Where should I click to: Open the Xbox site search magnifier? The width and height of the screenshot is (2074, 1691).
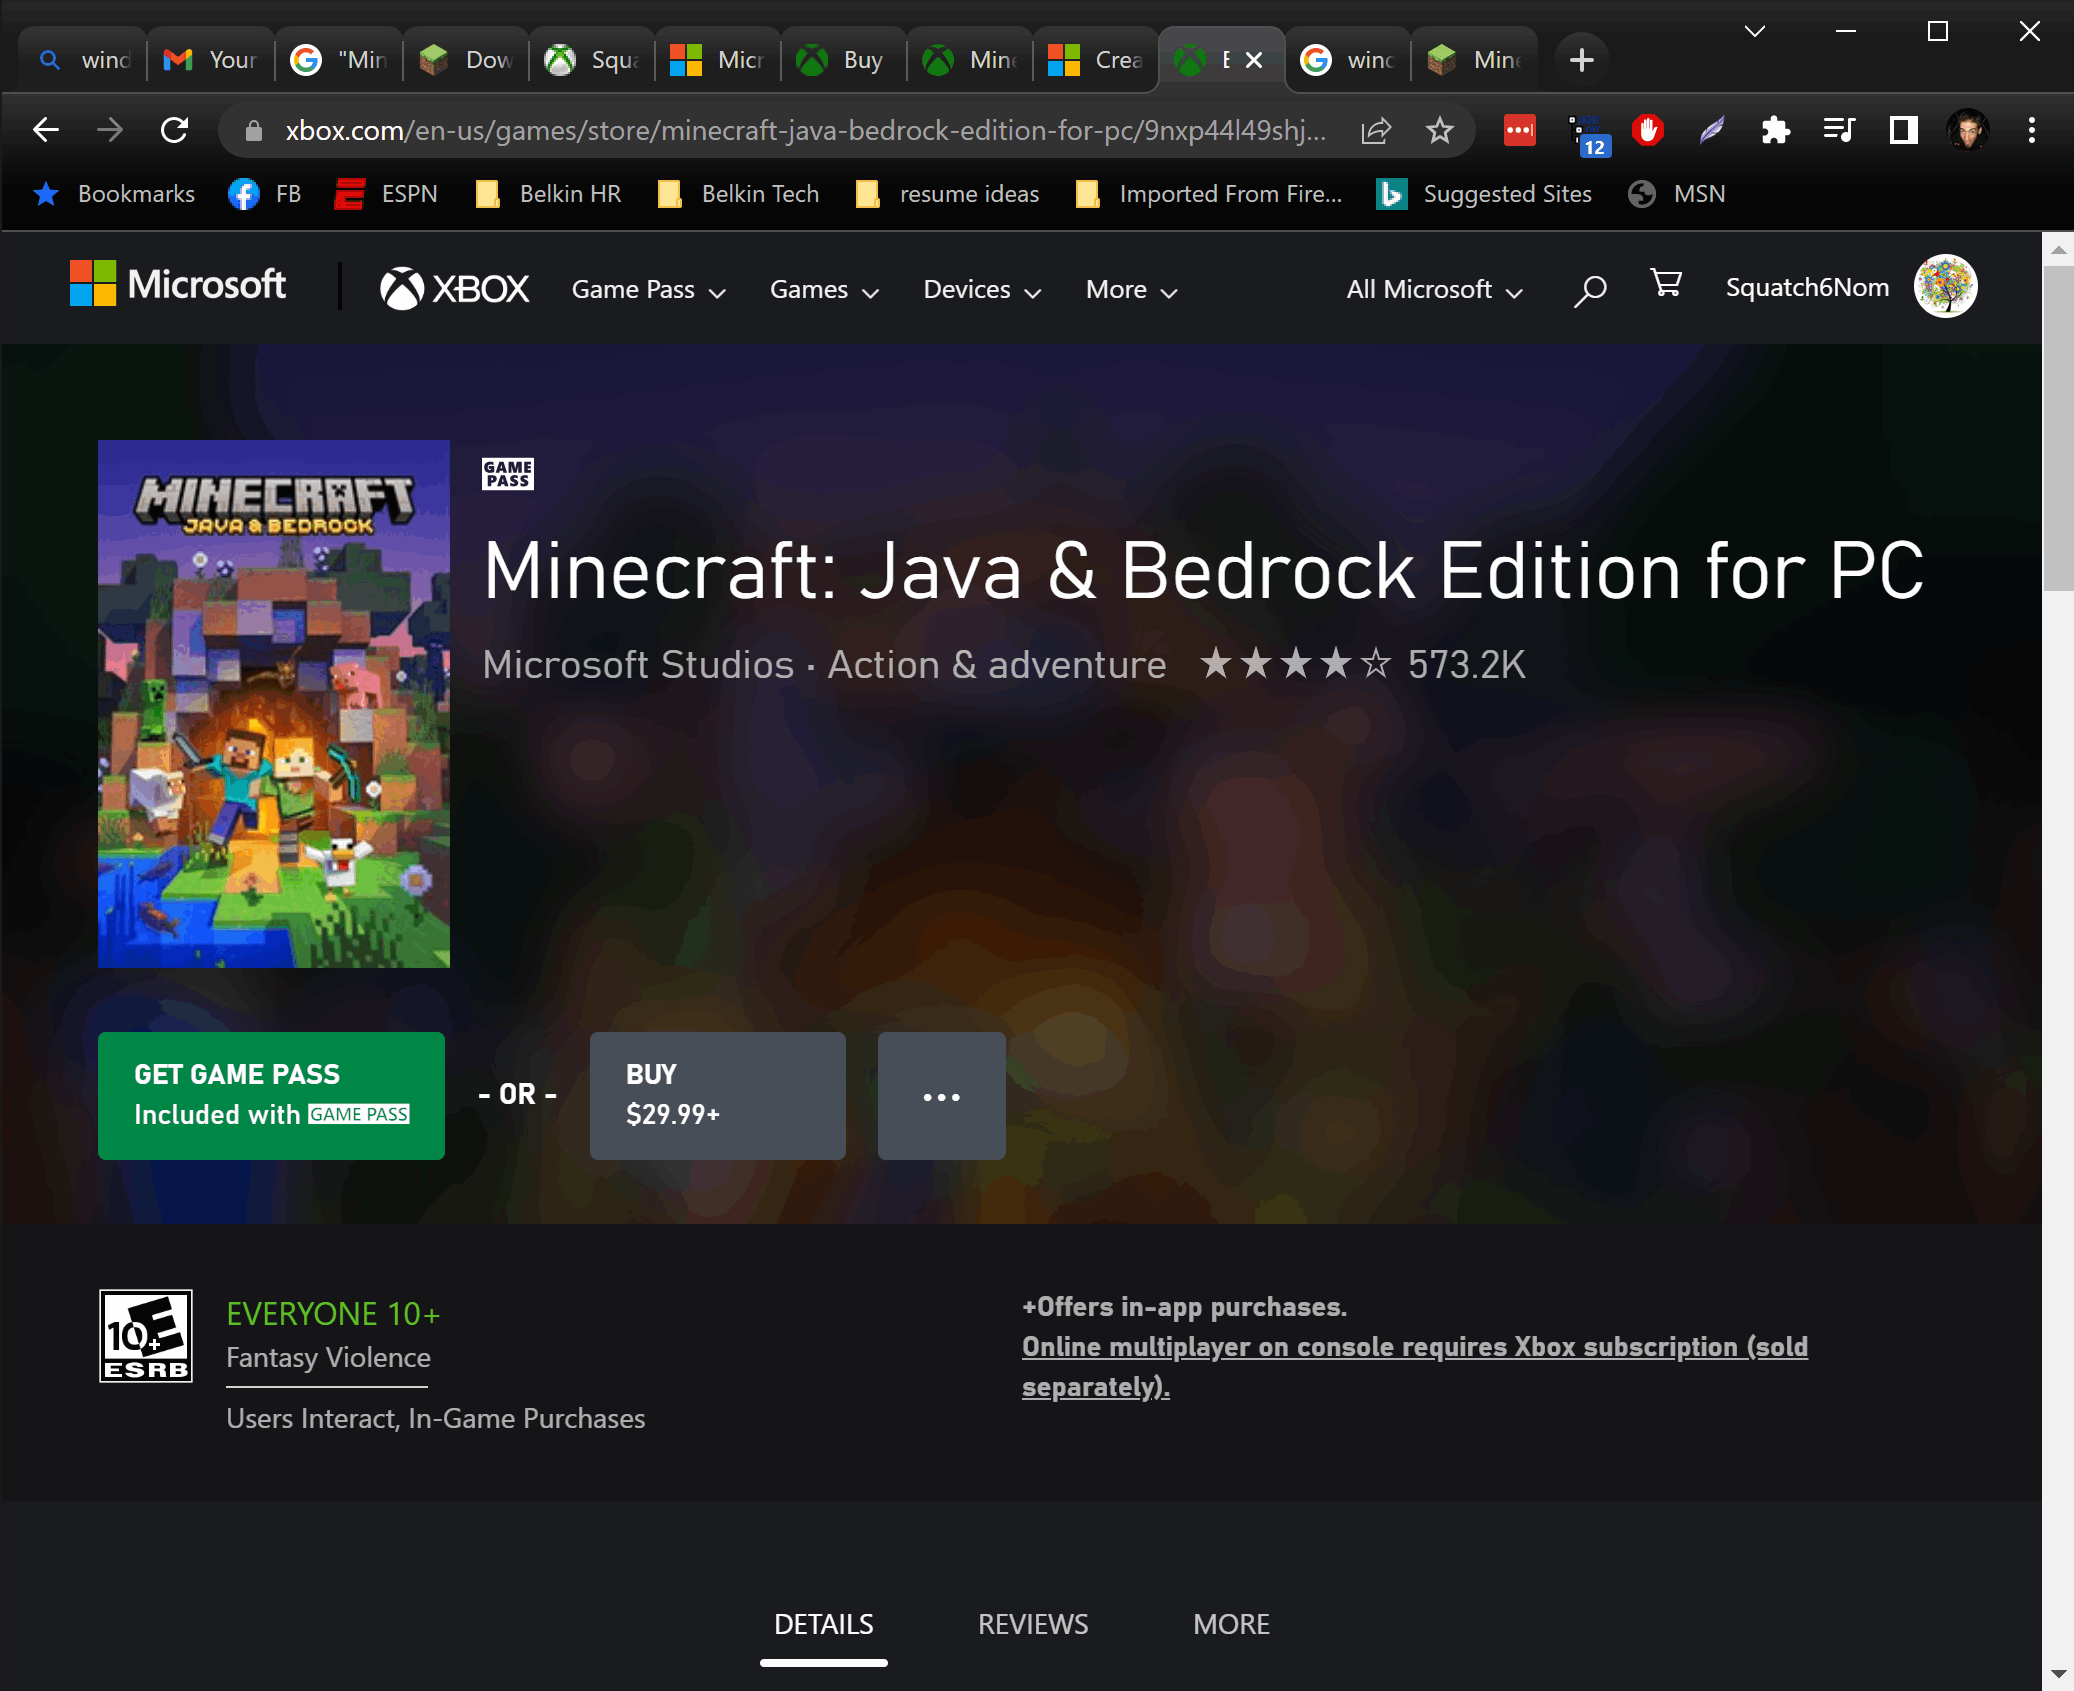click(1589, 290)
